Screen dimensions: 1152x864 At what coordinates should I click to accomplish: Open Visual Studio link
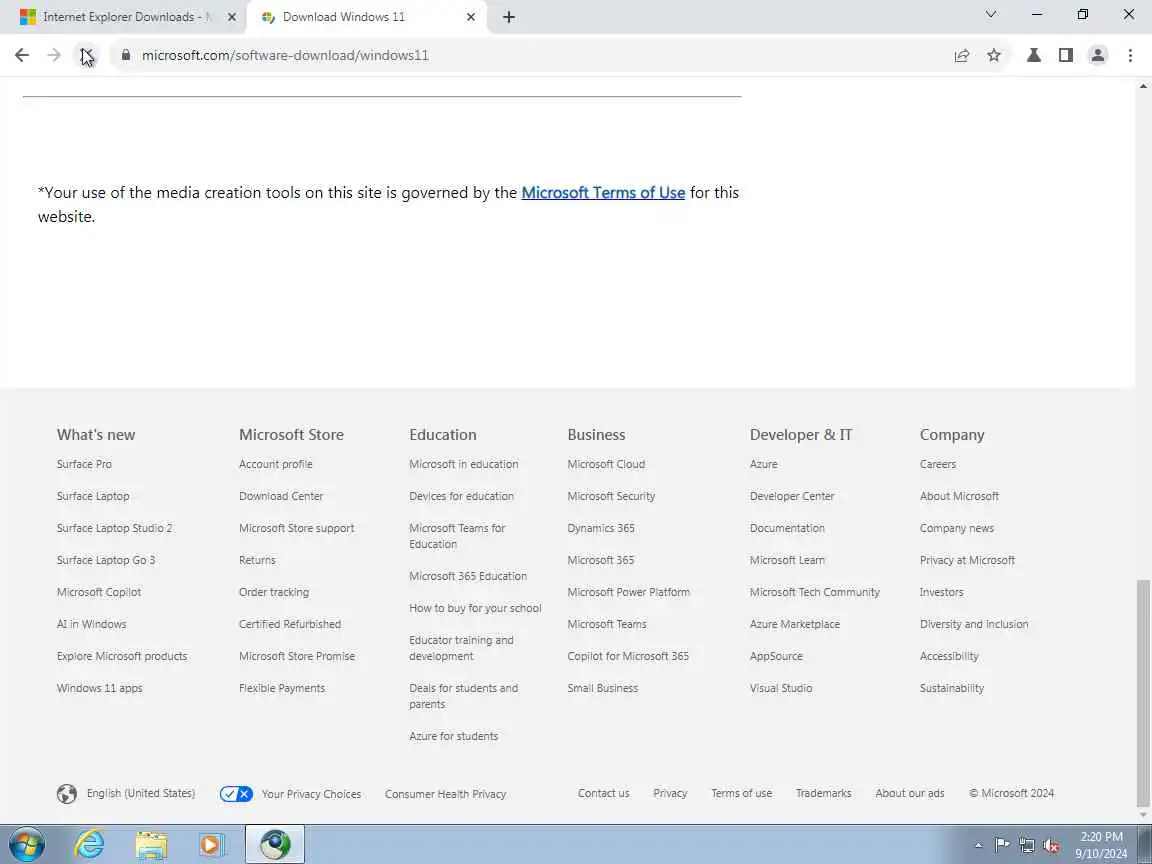coord(781,688)
